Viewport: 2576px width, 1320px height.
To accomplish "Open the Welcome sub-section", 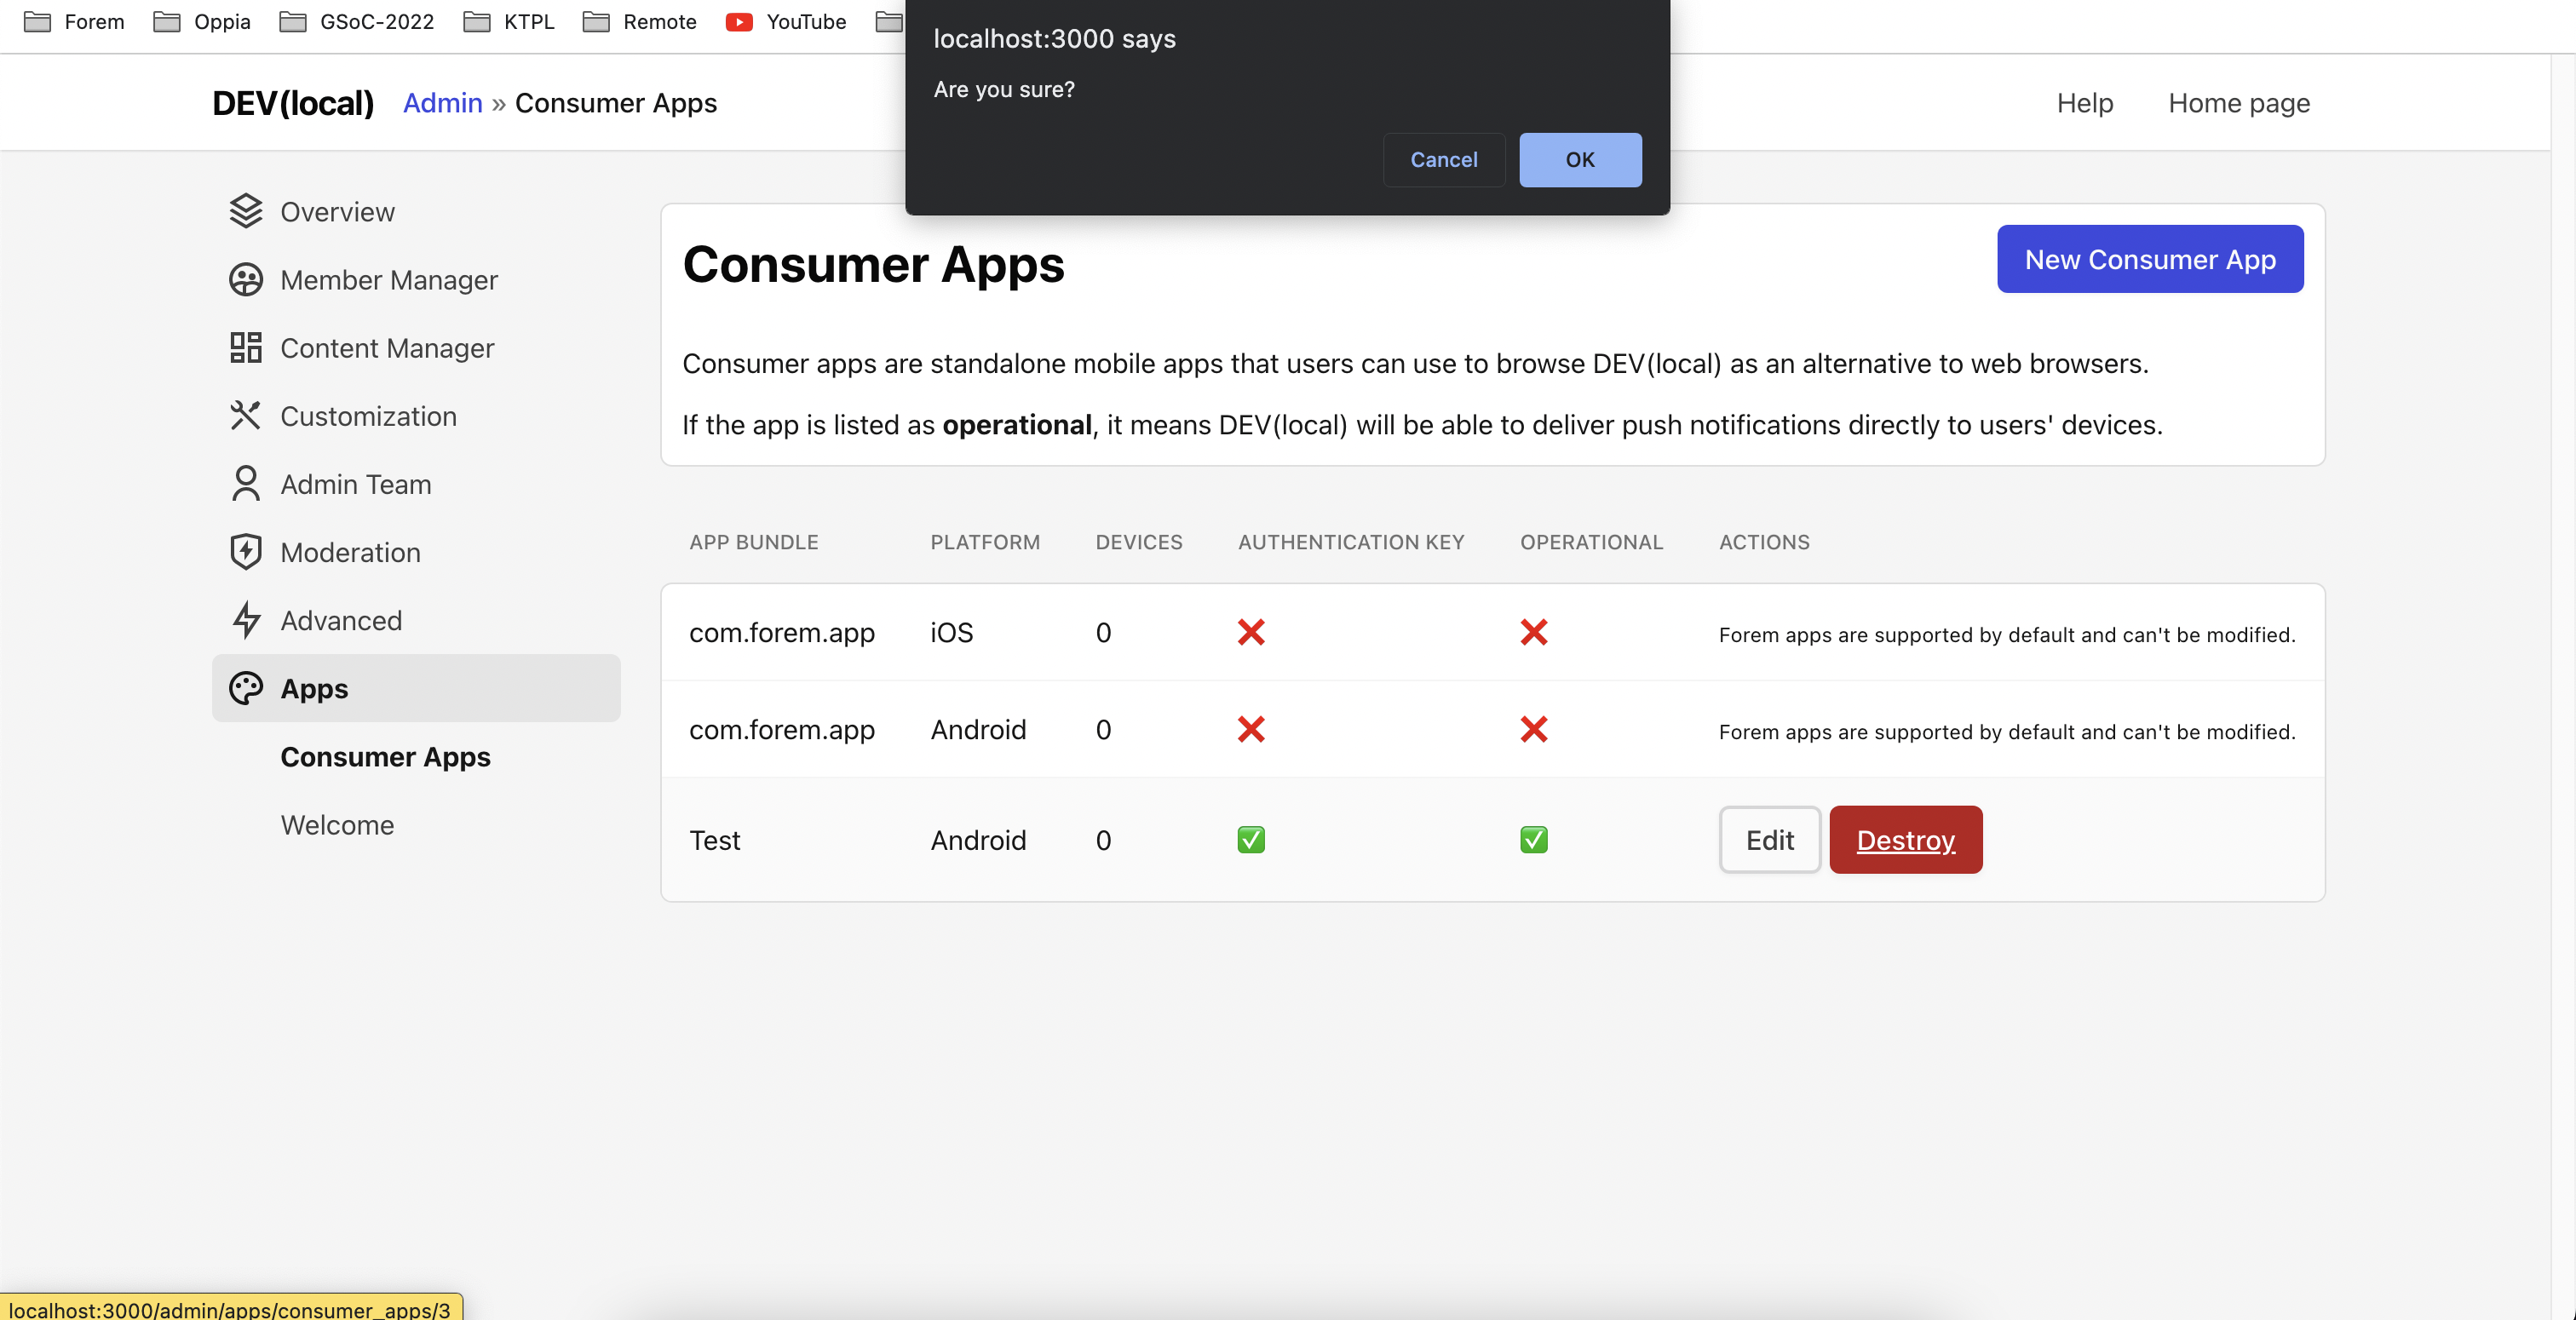I will pos(337,825).
